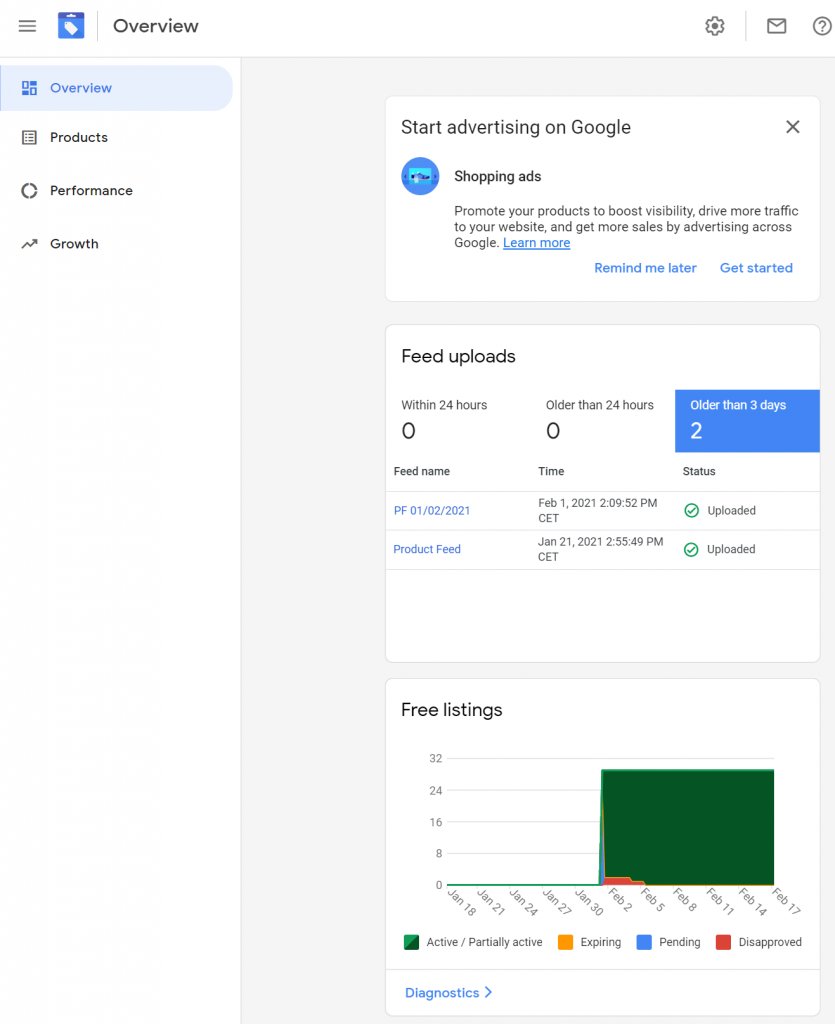Open the mail notifications icon
The image size is (835, 1024).
[x=776, y=26]
